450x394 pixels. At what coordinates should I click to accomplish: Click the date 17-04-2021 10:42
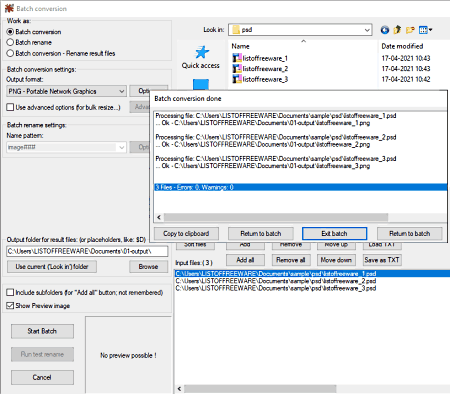406,79
